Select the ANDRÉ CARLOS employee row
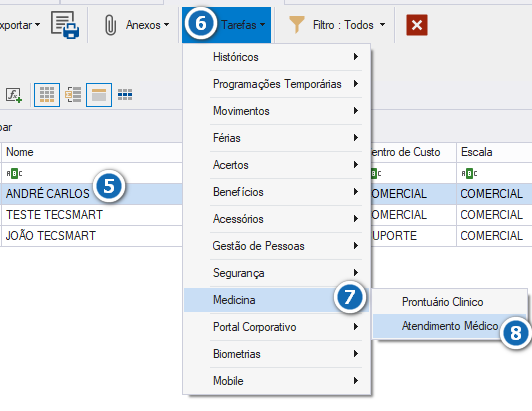Screen dimensions: 532x411 click(92, 193)
